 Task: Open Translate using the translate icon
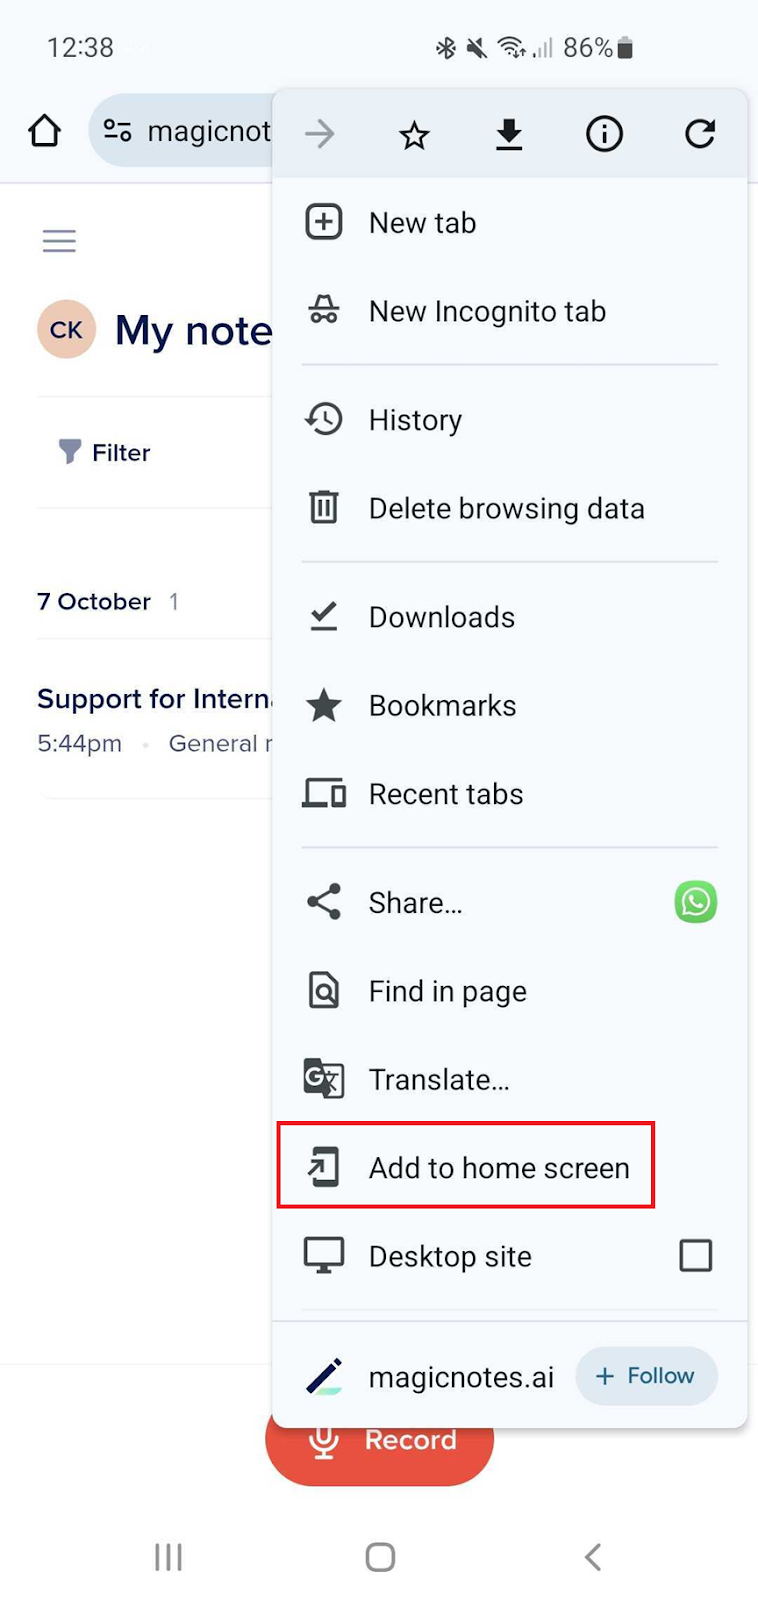coord(439,1079)
